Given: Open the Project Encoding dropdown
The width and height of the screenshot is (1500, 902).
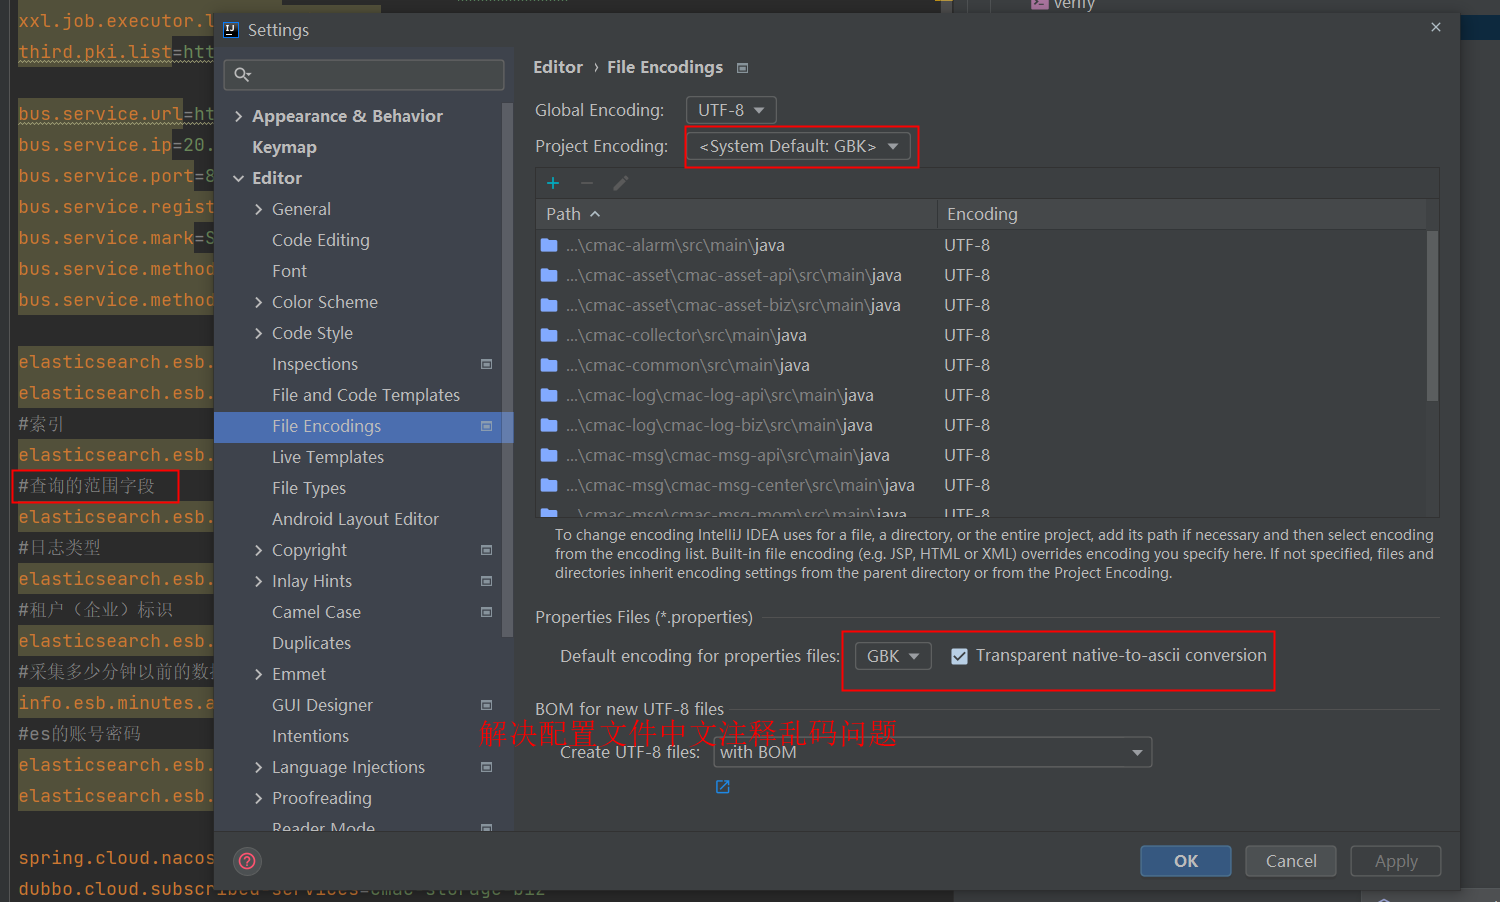Looking at the screenshot, I should [x=798, y=147].
